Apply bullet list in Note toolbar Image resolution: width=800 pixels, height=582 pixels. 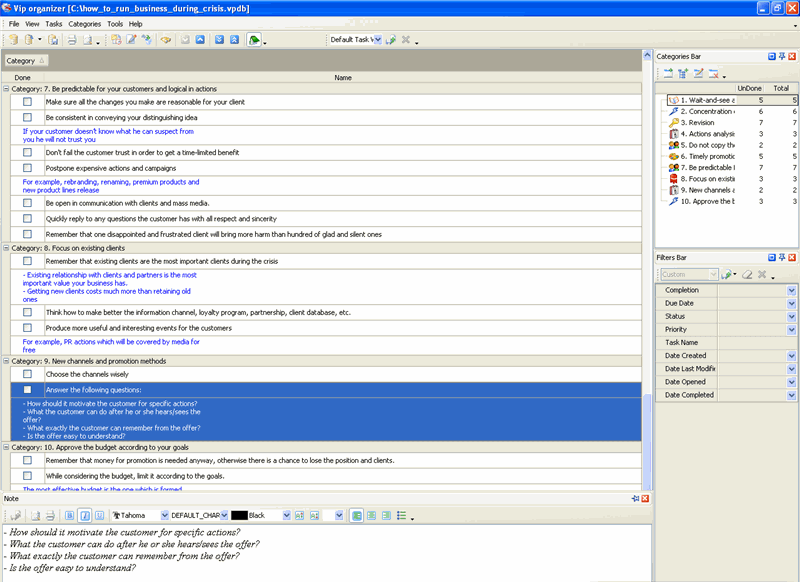(x=402, y=516)
